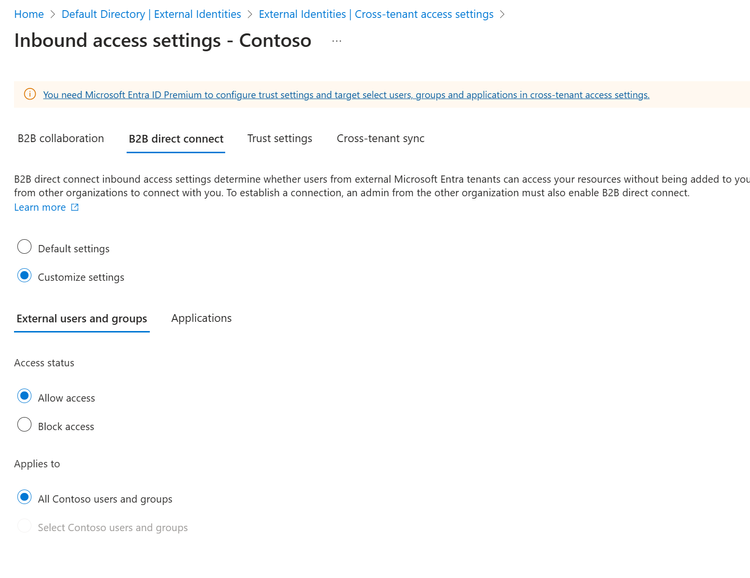The image size is (750, 578).
Task: Go to the Cross-tenant sync tab
Action: point(381,139)
